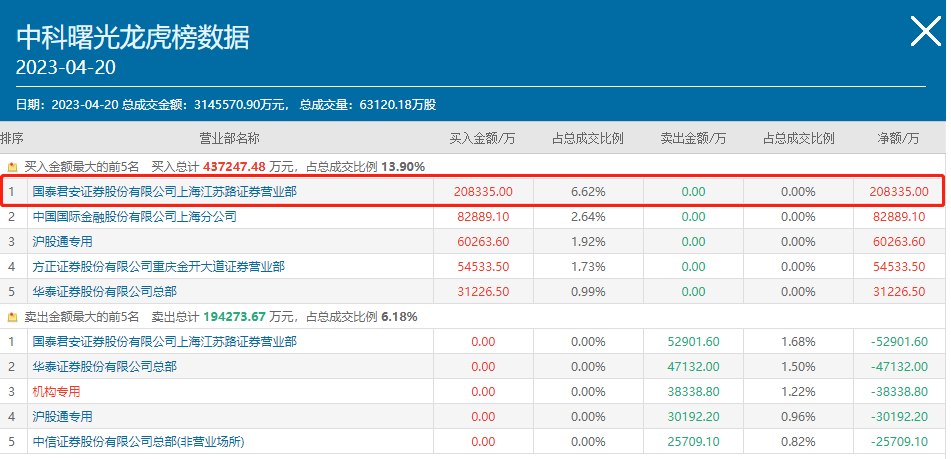The width and height of the screenshot is (951, 459).
Task: Open 方正证券重庆金开大道证券营业部 link
Action: [x=158, y=267]
